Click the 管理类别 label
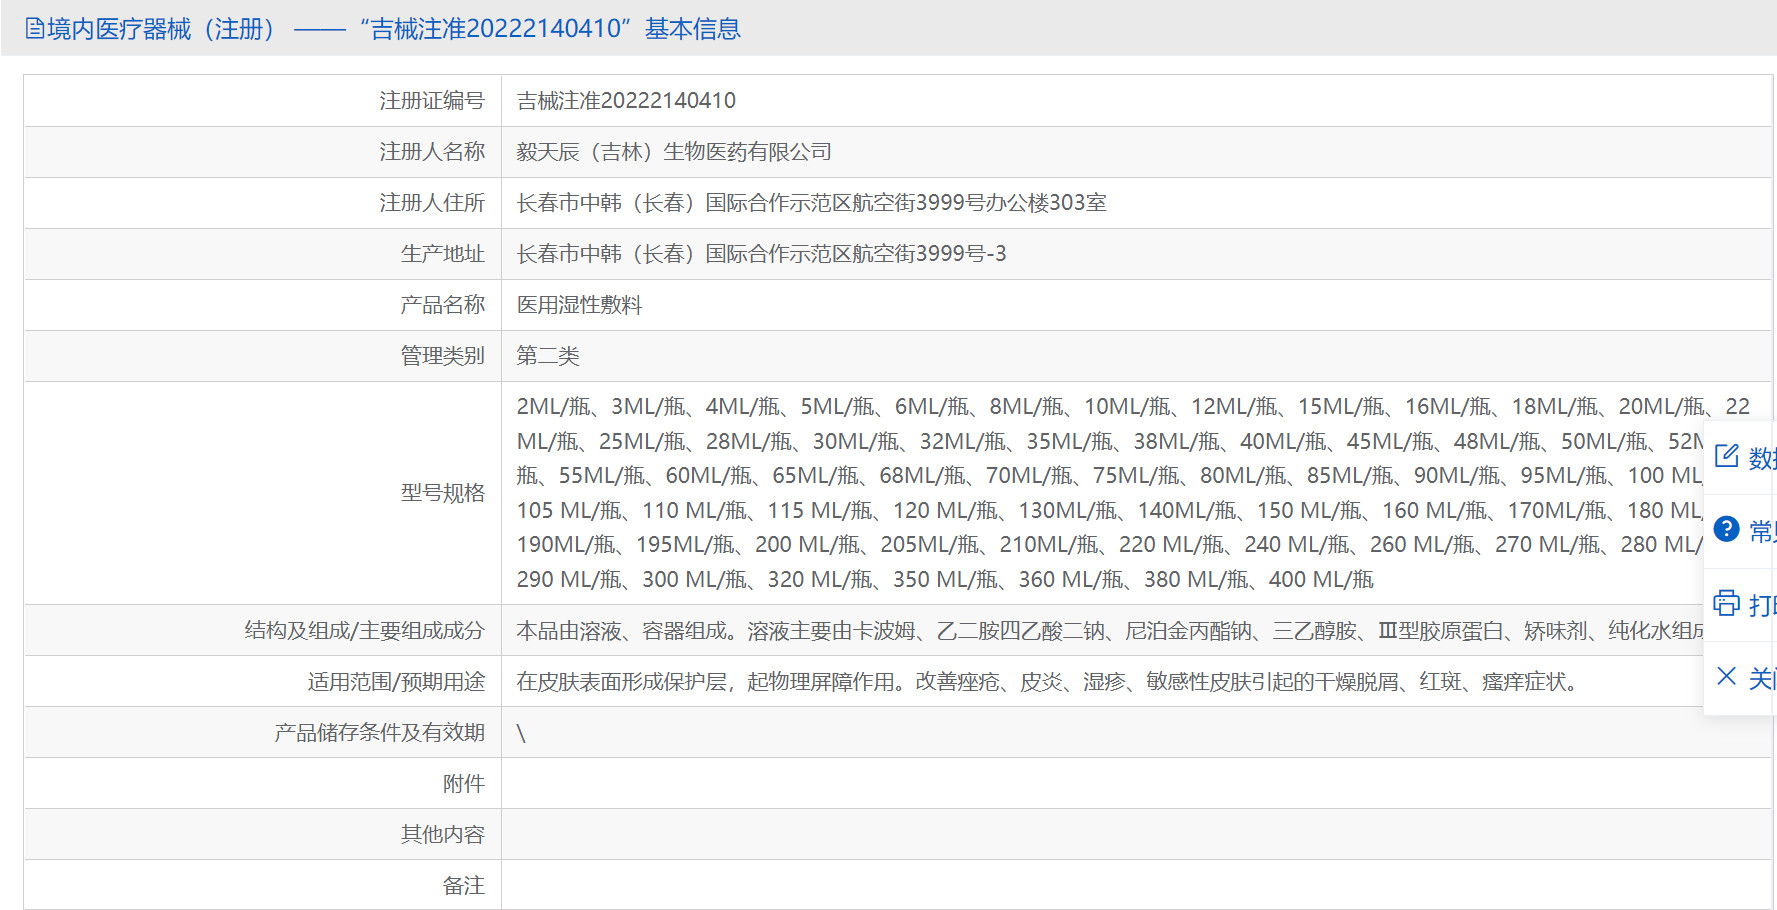Screen dimensions: 1777x910 443,356
